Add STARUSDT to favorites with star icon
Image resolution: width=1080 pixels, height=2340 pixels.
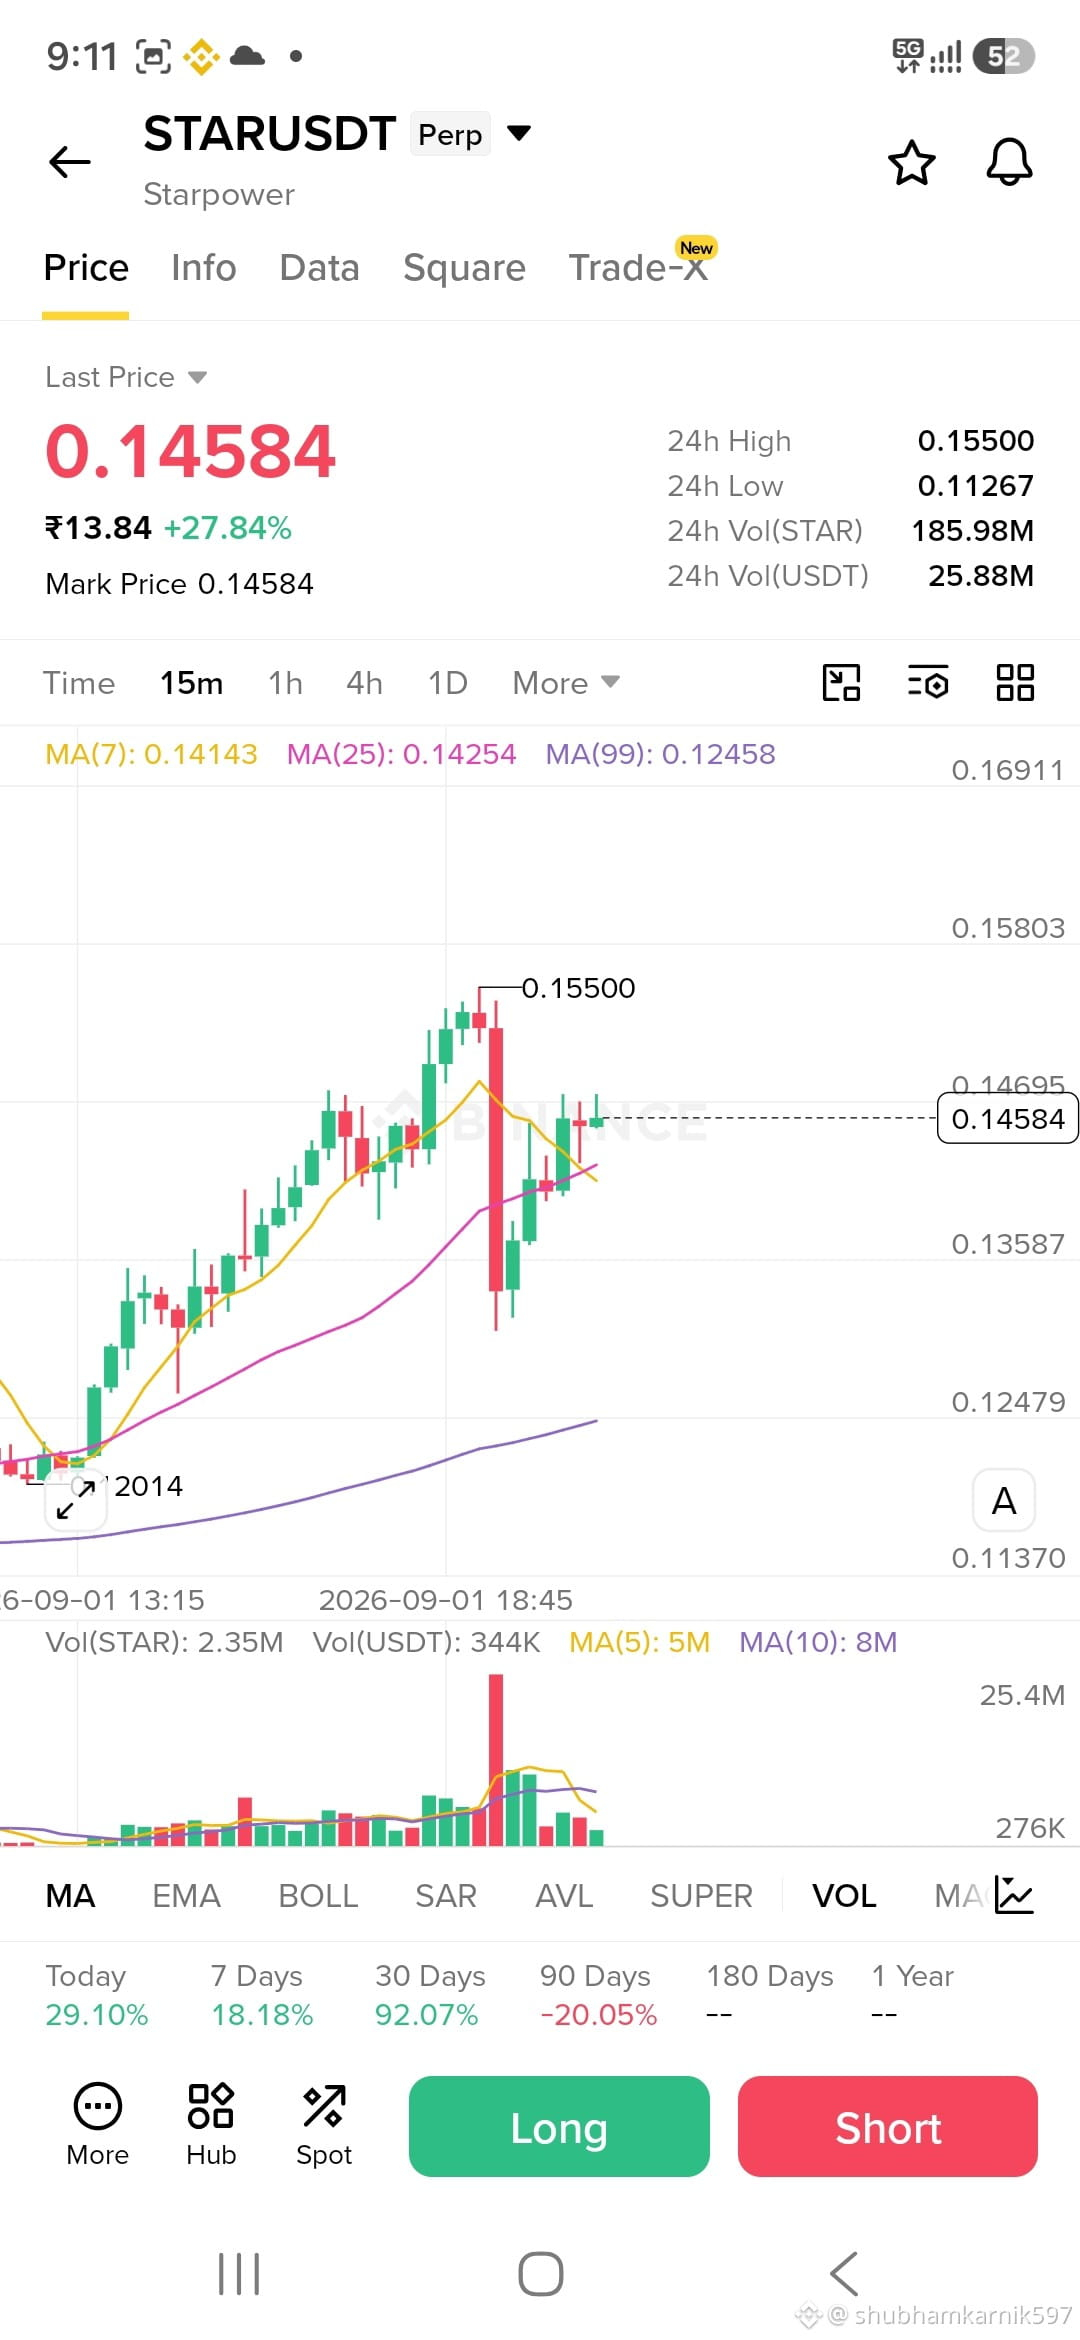pos(911,163)
